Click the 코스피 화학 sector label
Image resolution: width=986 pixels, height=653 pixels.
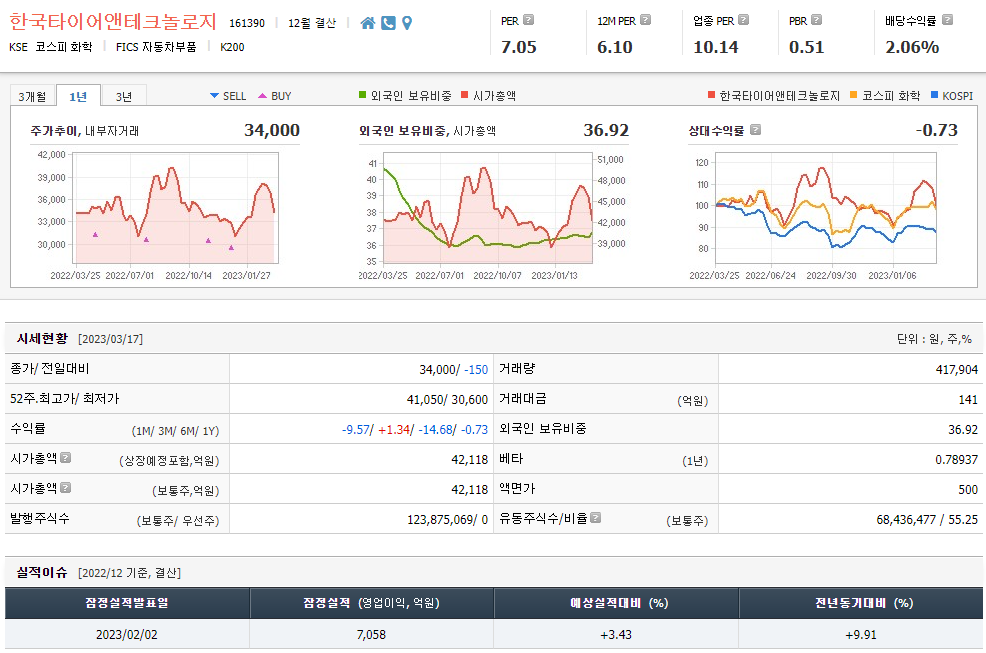click(64, 47)
